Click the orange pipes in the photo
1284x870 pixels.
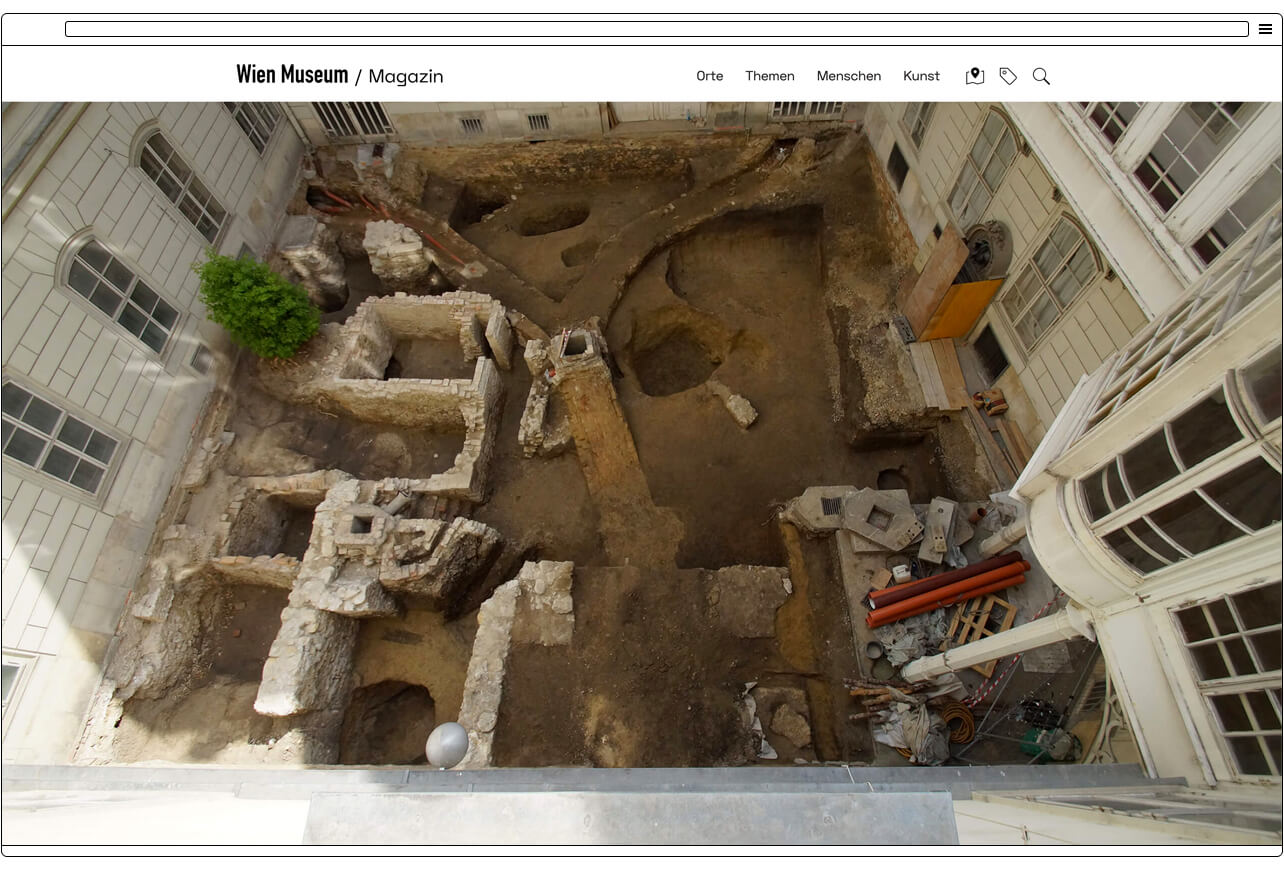pyautogui.click(x=945, y=592)
